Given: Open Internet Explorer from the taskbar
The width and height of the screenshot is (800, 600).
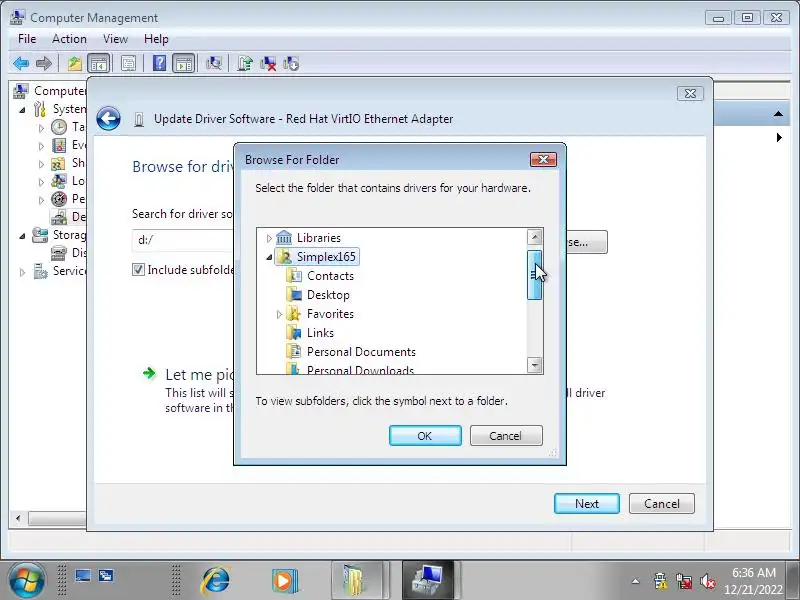Looking at the screenshot, I should (x=216, y=580).
